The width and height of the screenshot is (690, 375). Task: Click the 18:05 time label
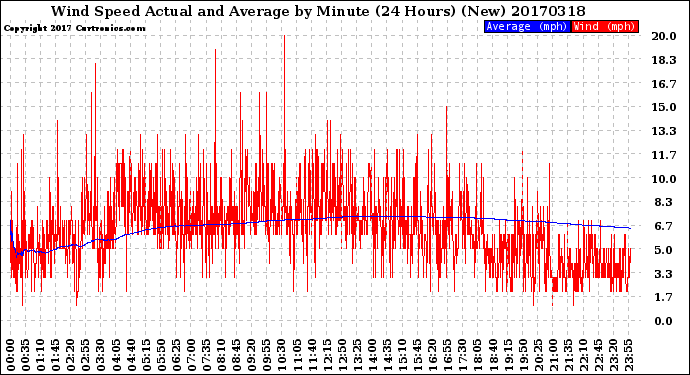[x=478, y=355]
